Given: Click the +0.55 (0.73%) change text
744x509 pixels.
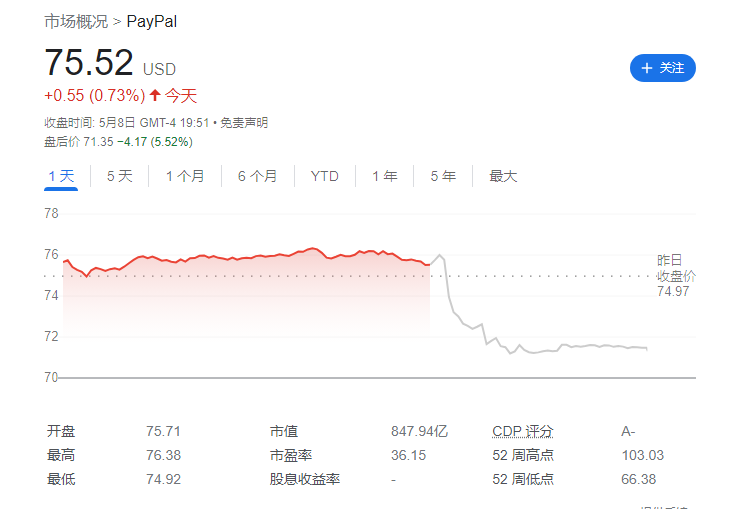Looking at the screenshot, I should coord(94,95).
